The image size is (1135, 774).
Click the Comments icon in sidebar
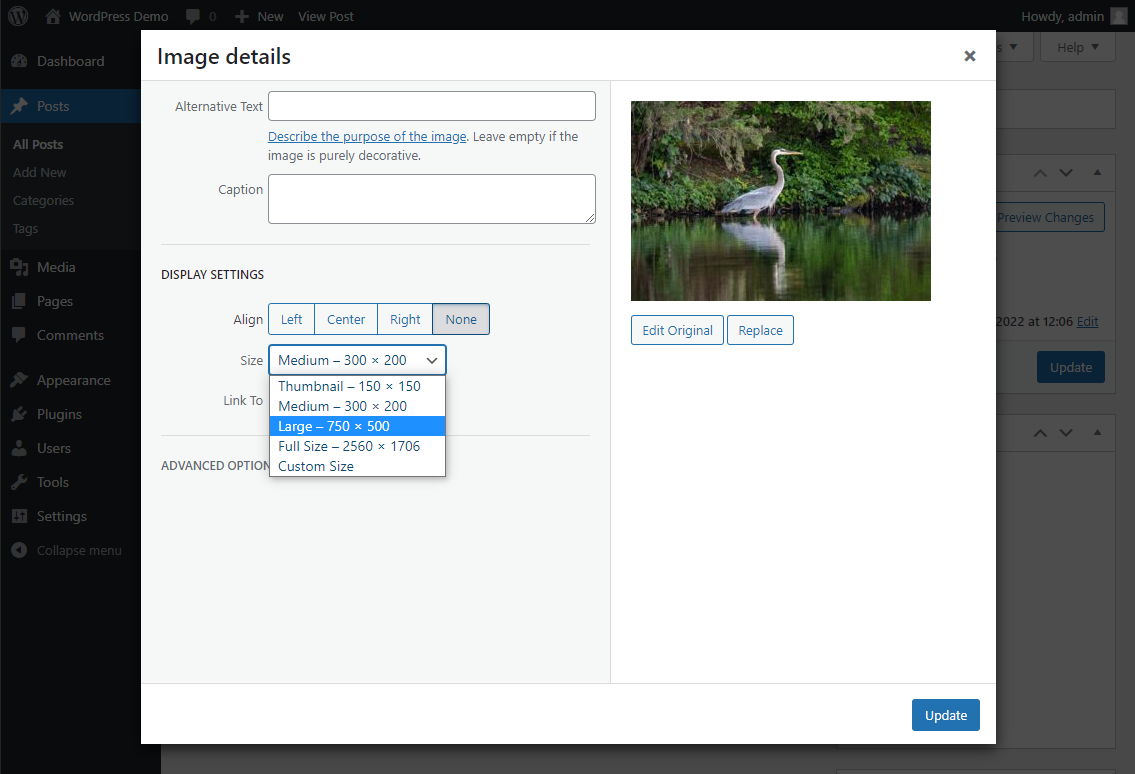click(x=20, y=335)
